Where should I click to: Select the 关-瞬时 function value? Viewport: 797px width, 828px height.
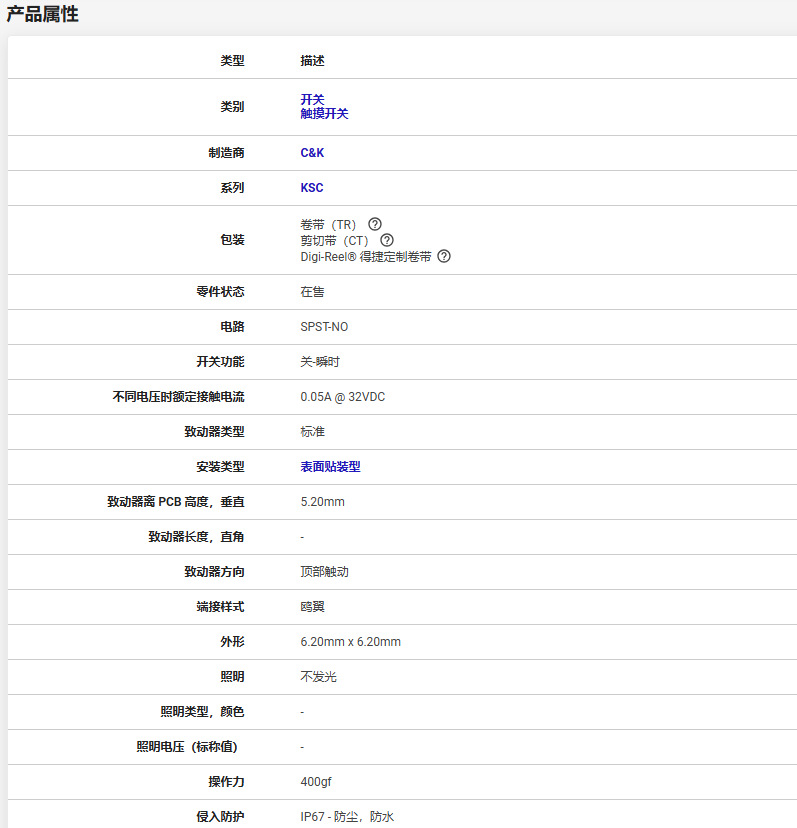[320, 362]
